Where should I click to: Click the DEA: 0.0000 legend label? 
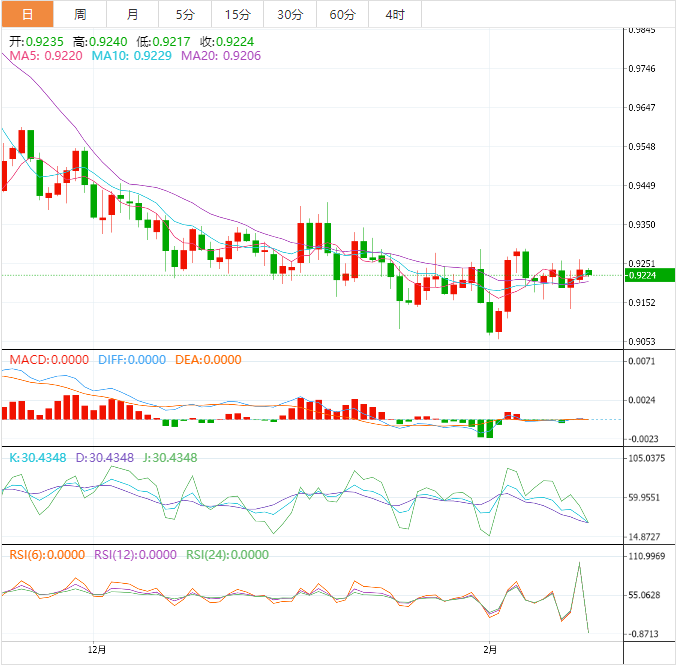click(x=208, y=360)
